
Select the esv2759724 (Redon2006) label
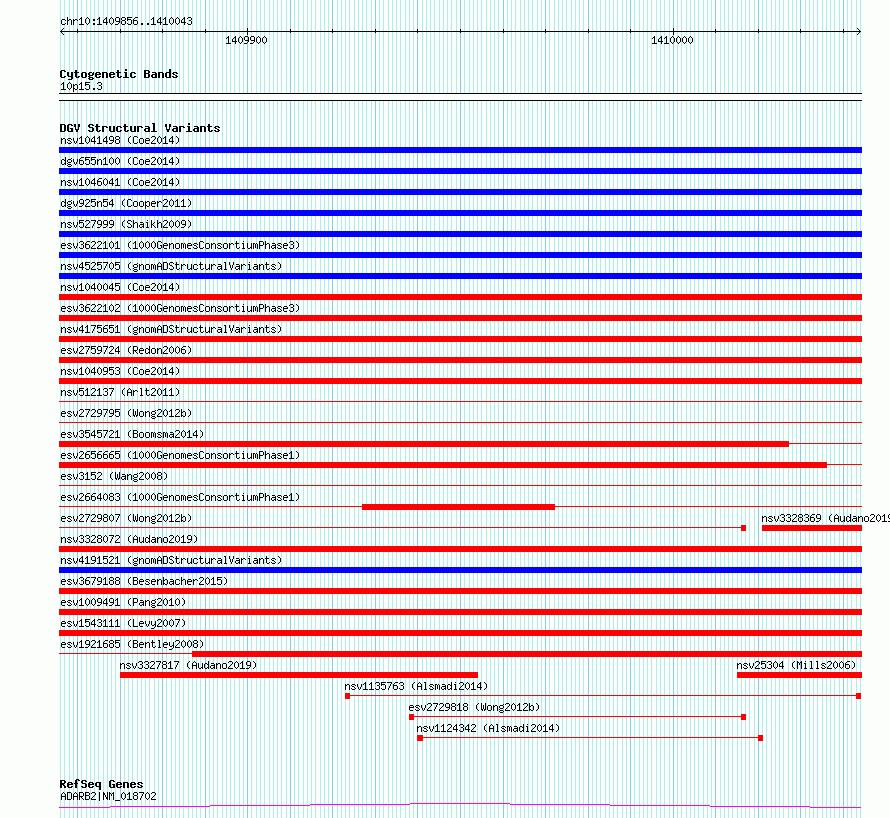[126, 350]
